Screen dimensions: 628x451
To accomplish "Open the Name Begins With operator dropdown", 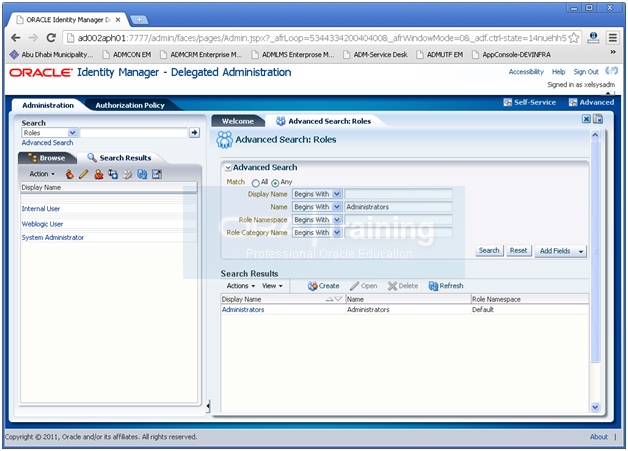I will (337, 207).
